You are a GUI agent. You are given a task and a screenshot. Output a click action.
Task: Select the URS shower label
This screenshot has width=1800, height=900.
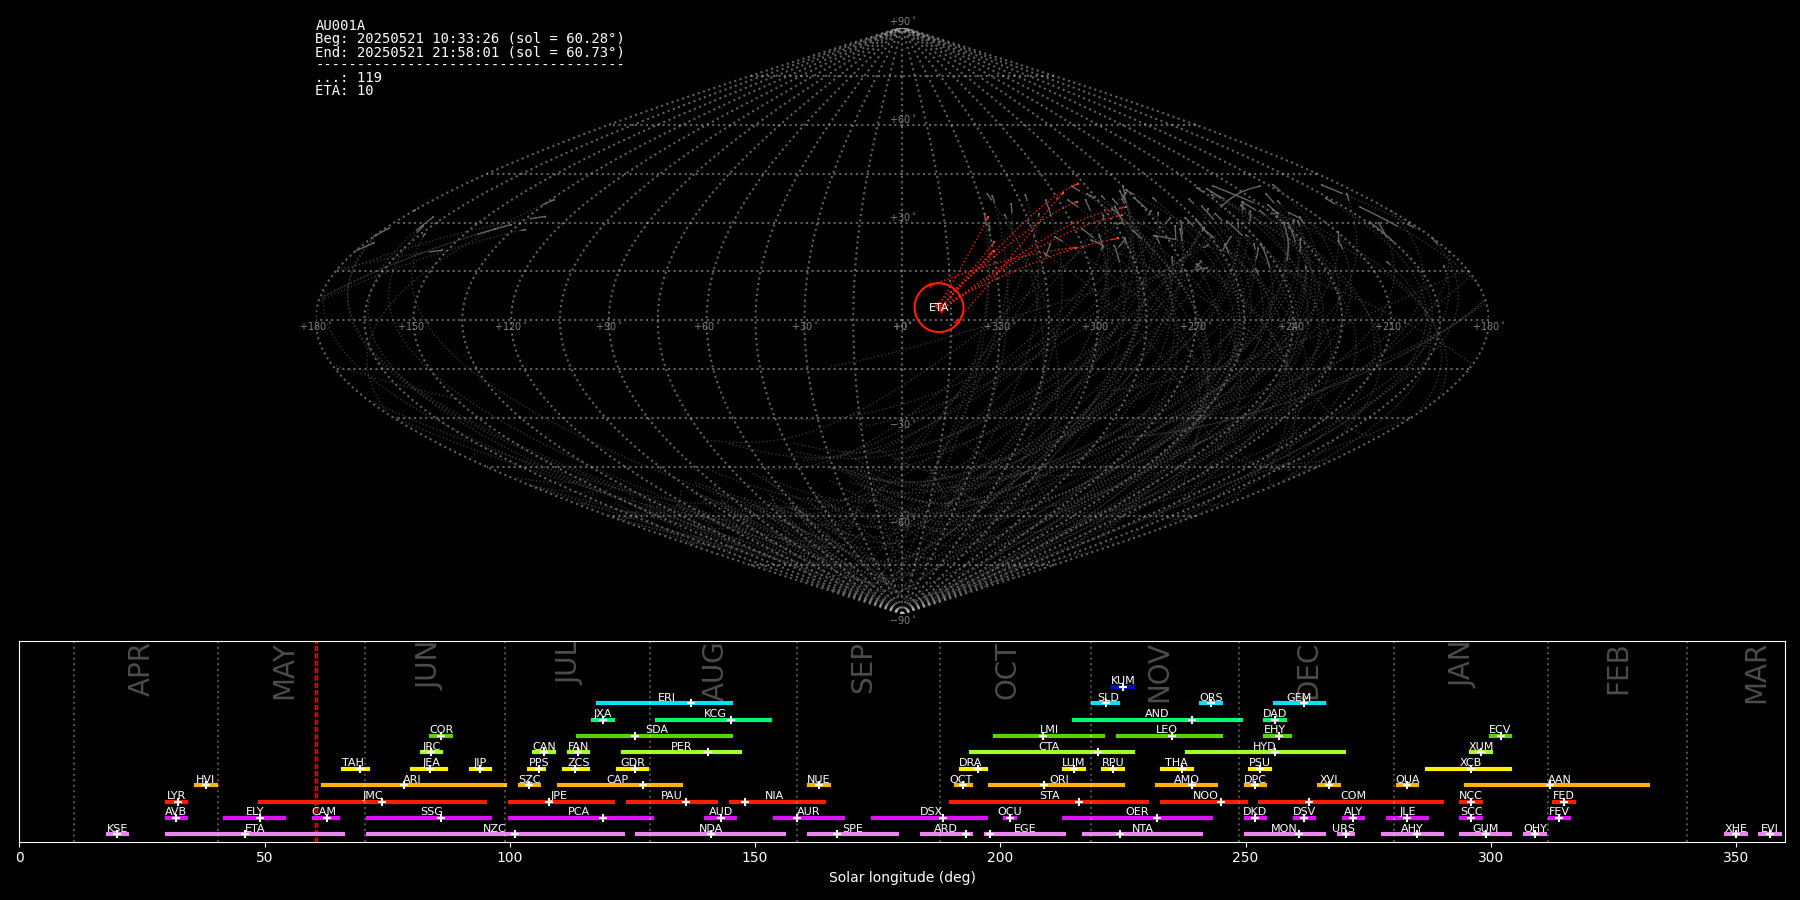click(x=1343, y=829)
